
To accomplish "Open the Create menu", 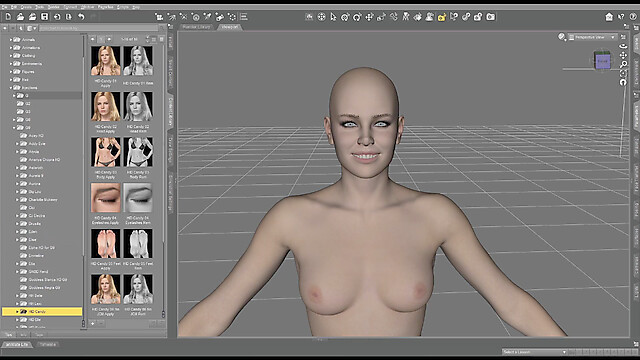I will tap(26, 7).
